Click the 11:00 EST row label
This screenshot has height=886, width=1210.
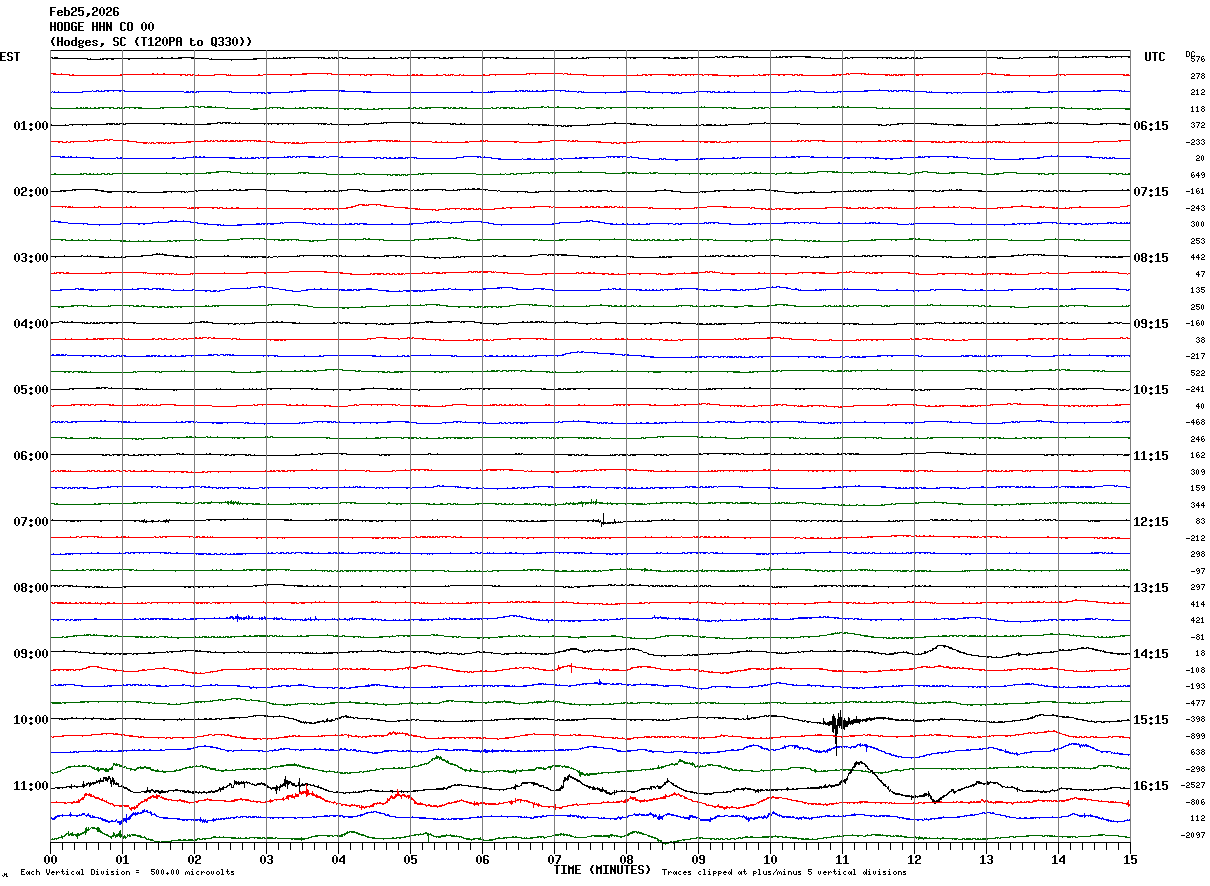pyautogui.click(x=31, y=786)
